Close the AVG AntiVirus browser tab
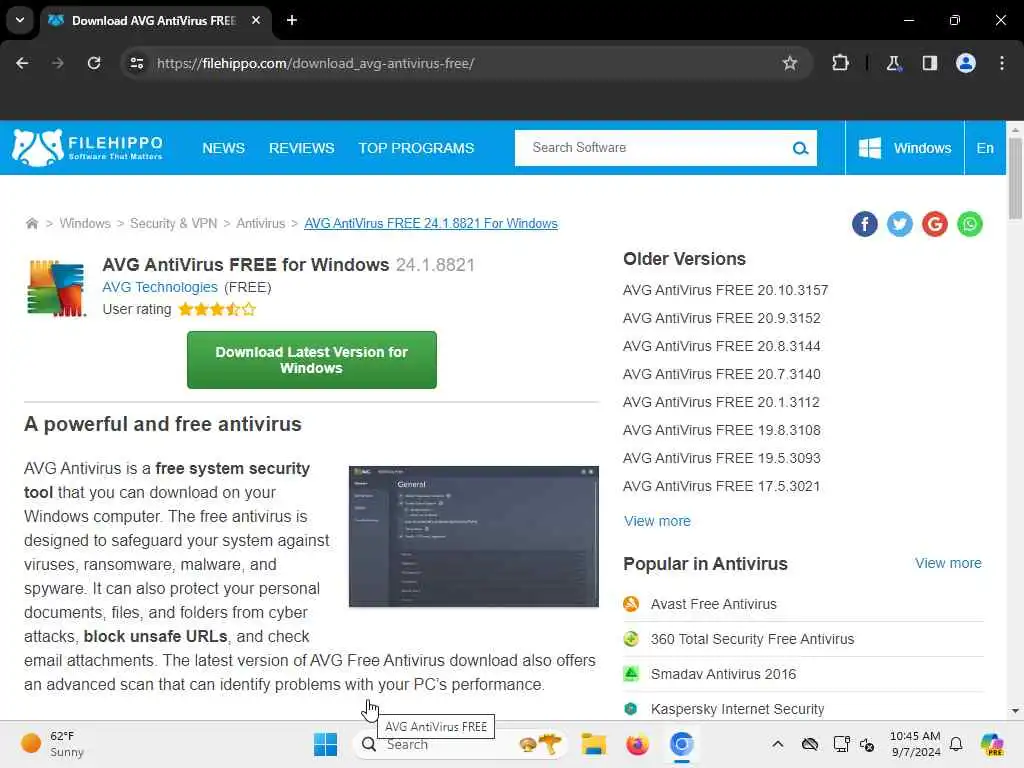The width and height of the screenshot is (1024, 768). 256,20
